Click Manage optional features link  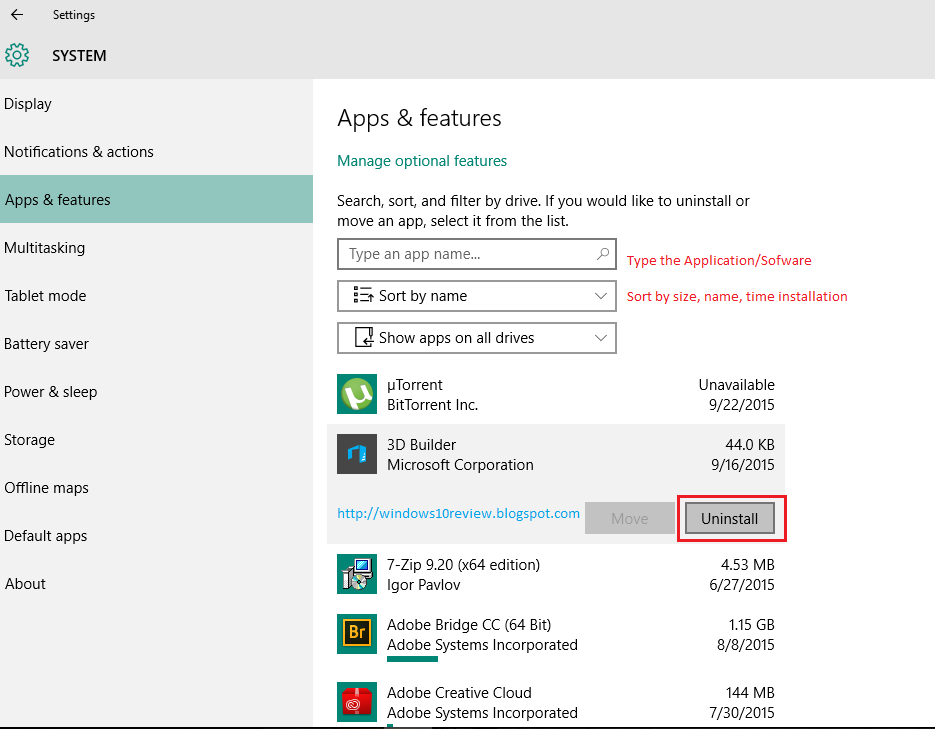[422, 161]
